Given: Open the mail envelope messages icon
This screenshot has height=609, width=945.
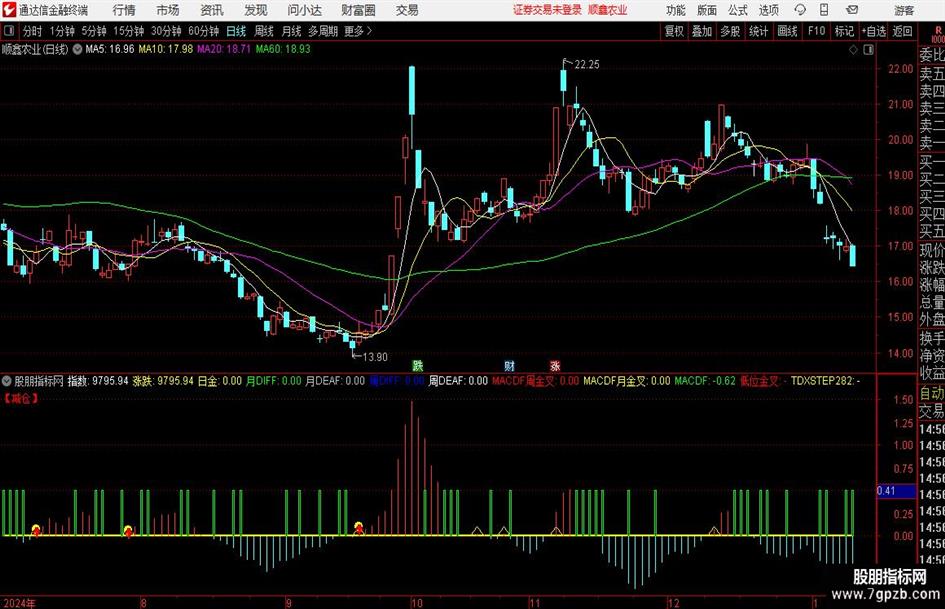Looking at the screenshot, I should point(852,10).
